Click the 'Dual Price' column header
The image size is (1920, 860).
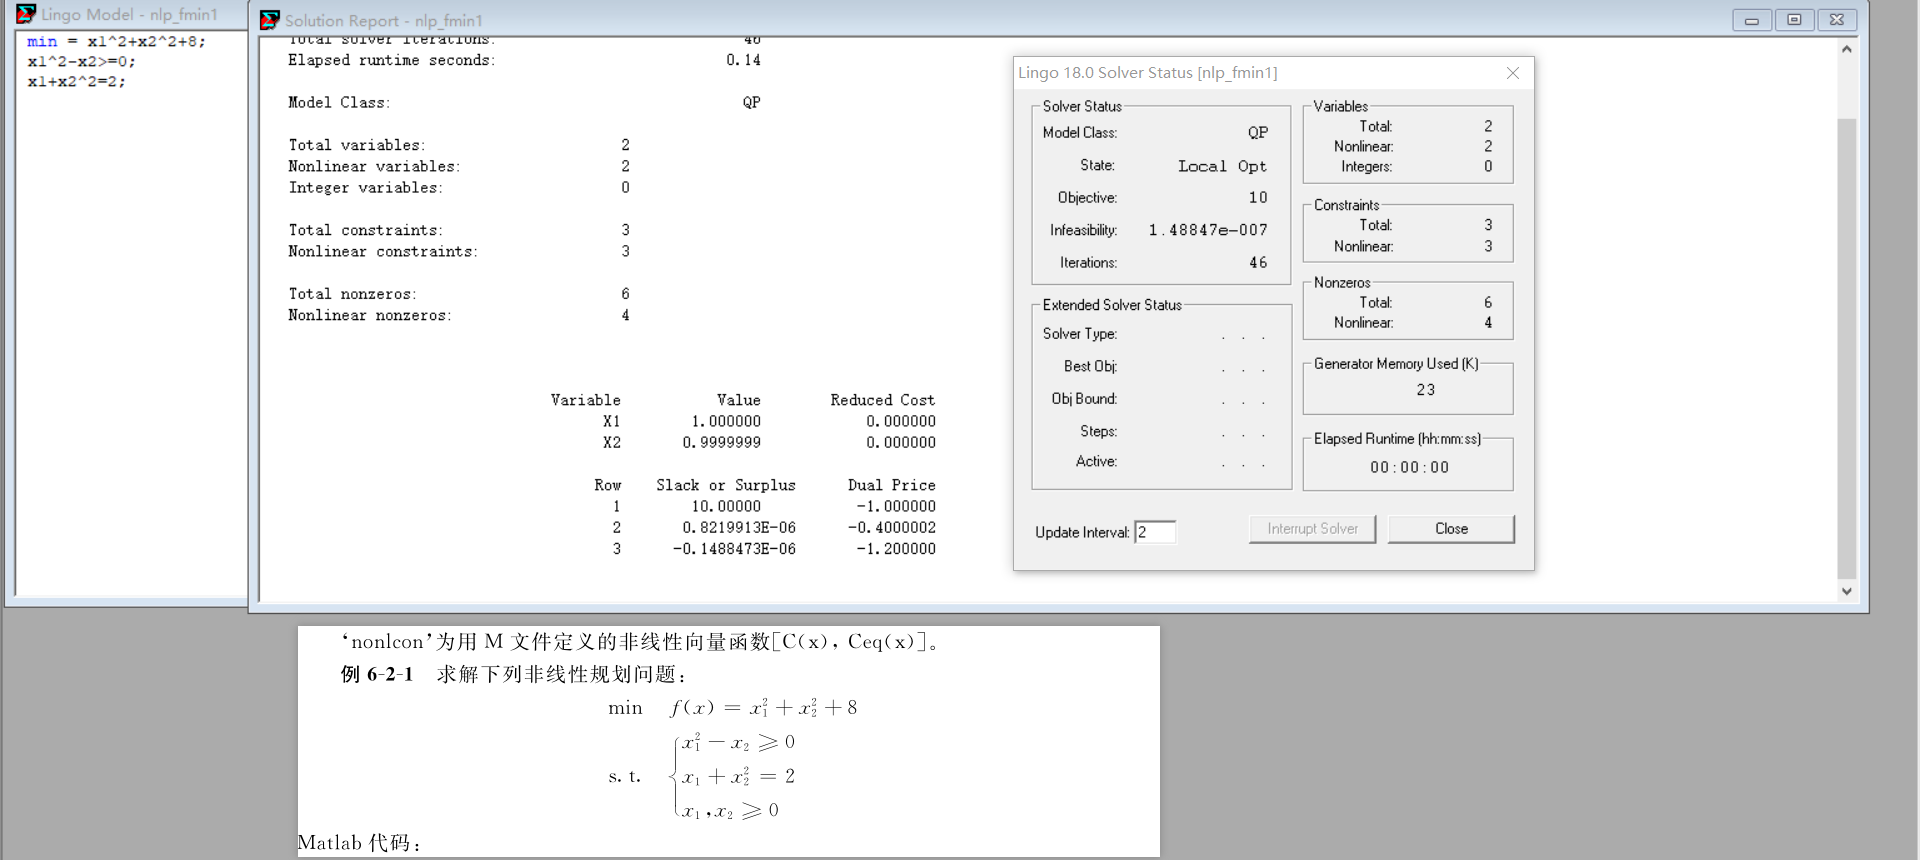tap(891, 485)
